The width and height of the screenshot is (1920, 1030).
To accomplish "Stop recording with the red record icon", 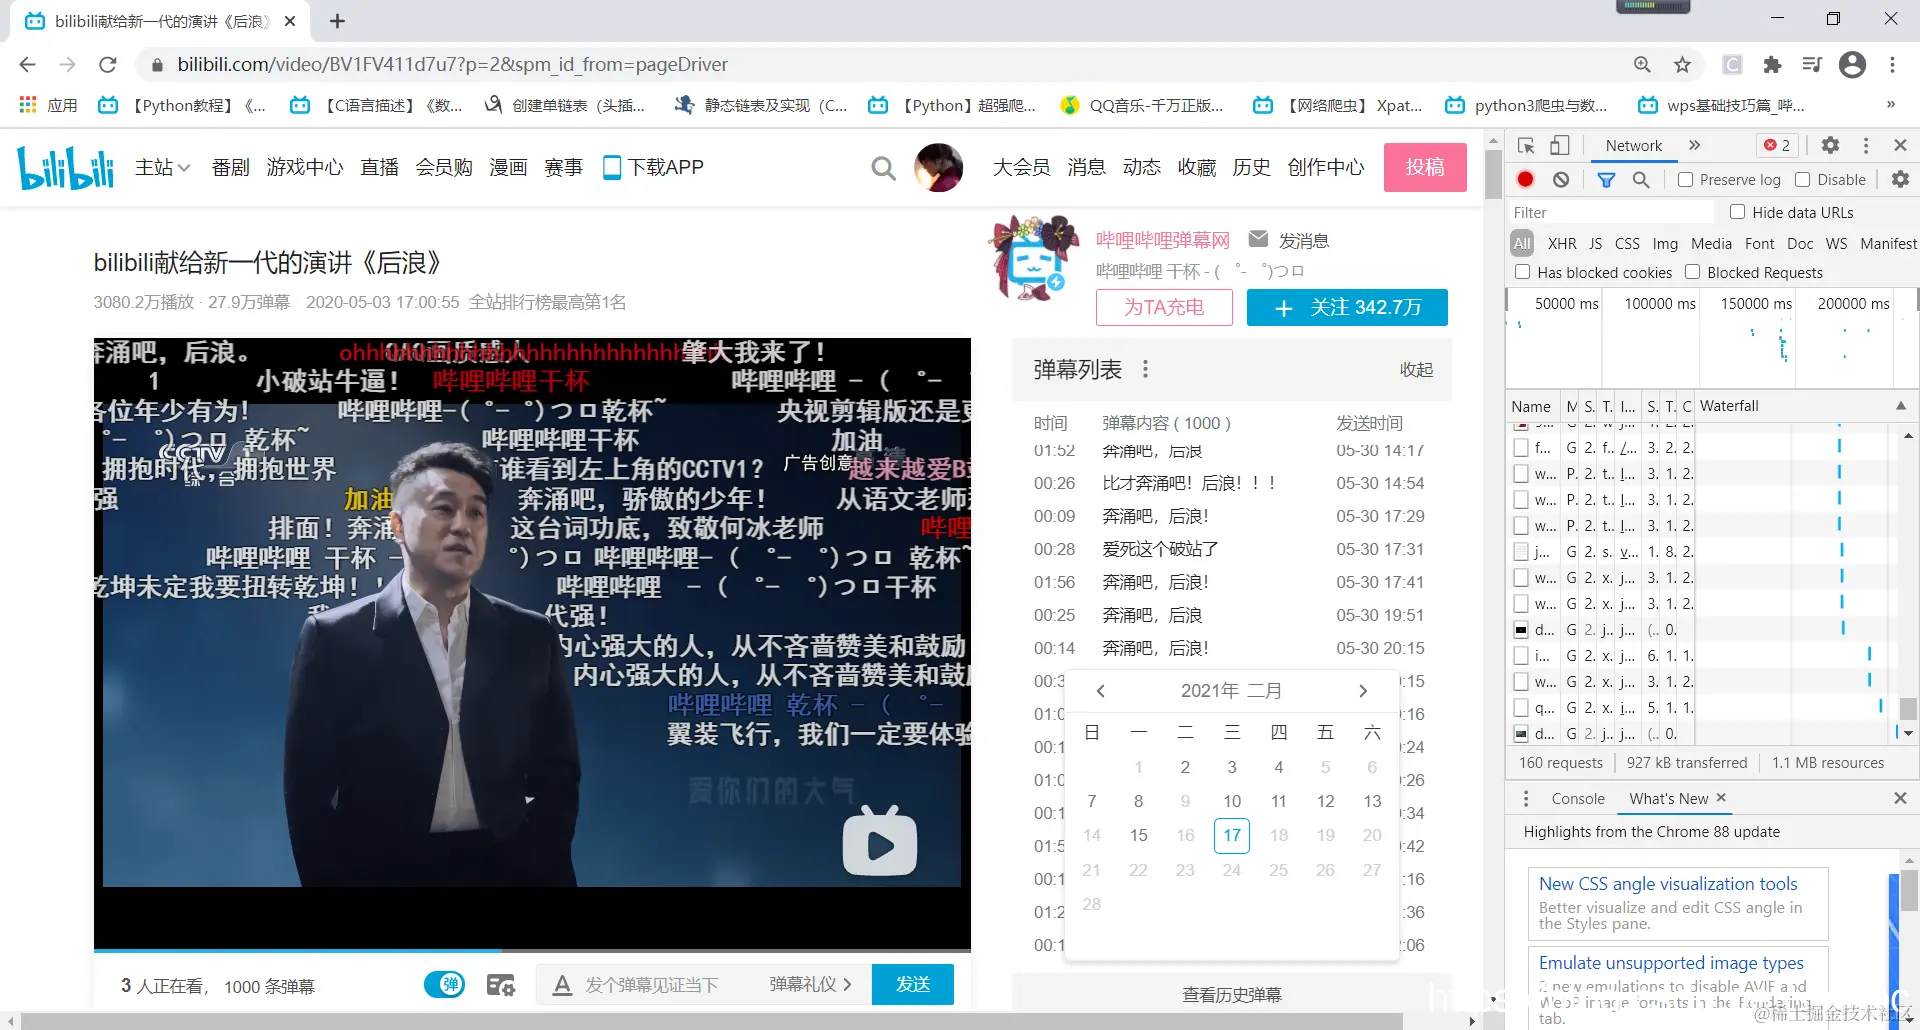I will pyautogui.click(x=1525, y=179).
